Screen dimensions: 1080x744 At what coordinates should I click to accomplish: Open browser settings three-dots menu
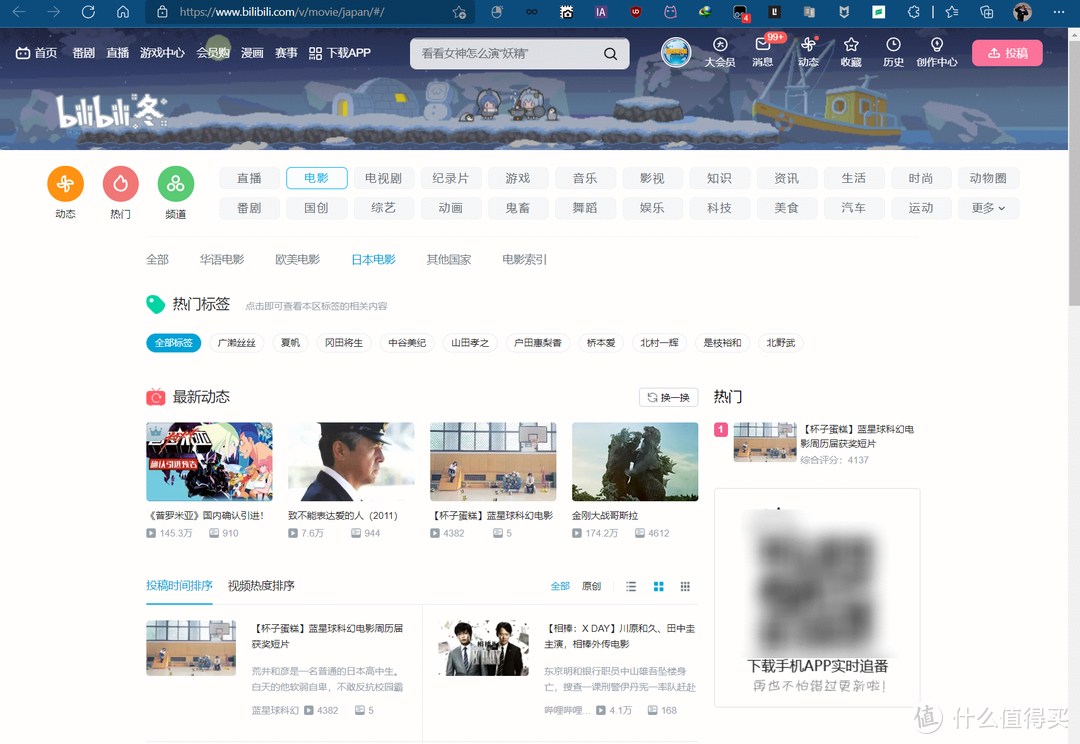pos(1059,12)
